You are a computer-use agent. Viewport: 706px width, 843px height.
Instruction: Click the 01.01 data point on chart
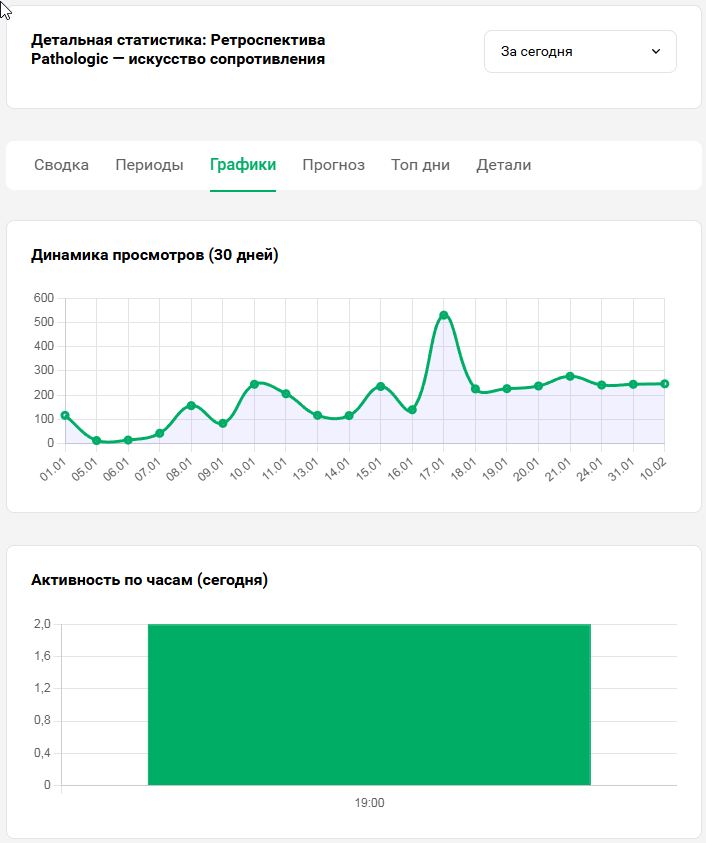pos(65,415)
